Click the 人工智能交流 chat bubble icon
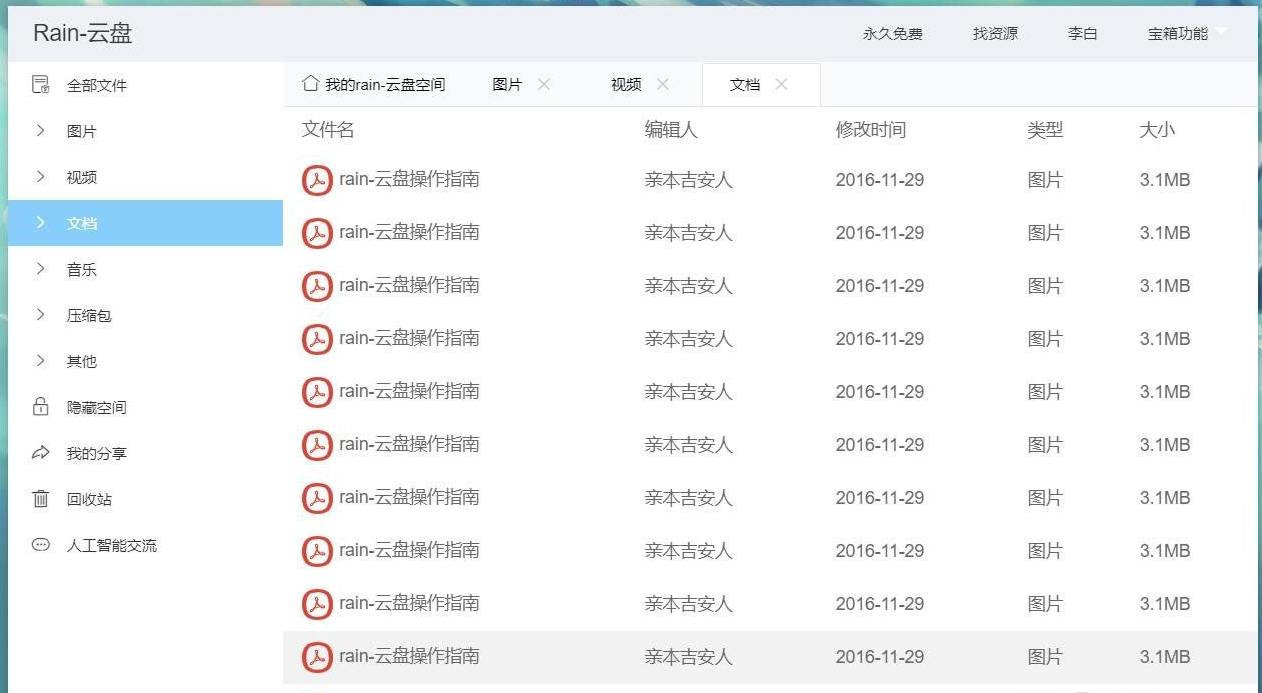Screen dimensions: 1262x693 point(41,545)
